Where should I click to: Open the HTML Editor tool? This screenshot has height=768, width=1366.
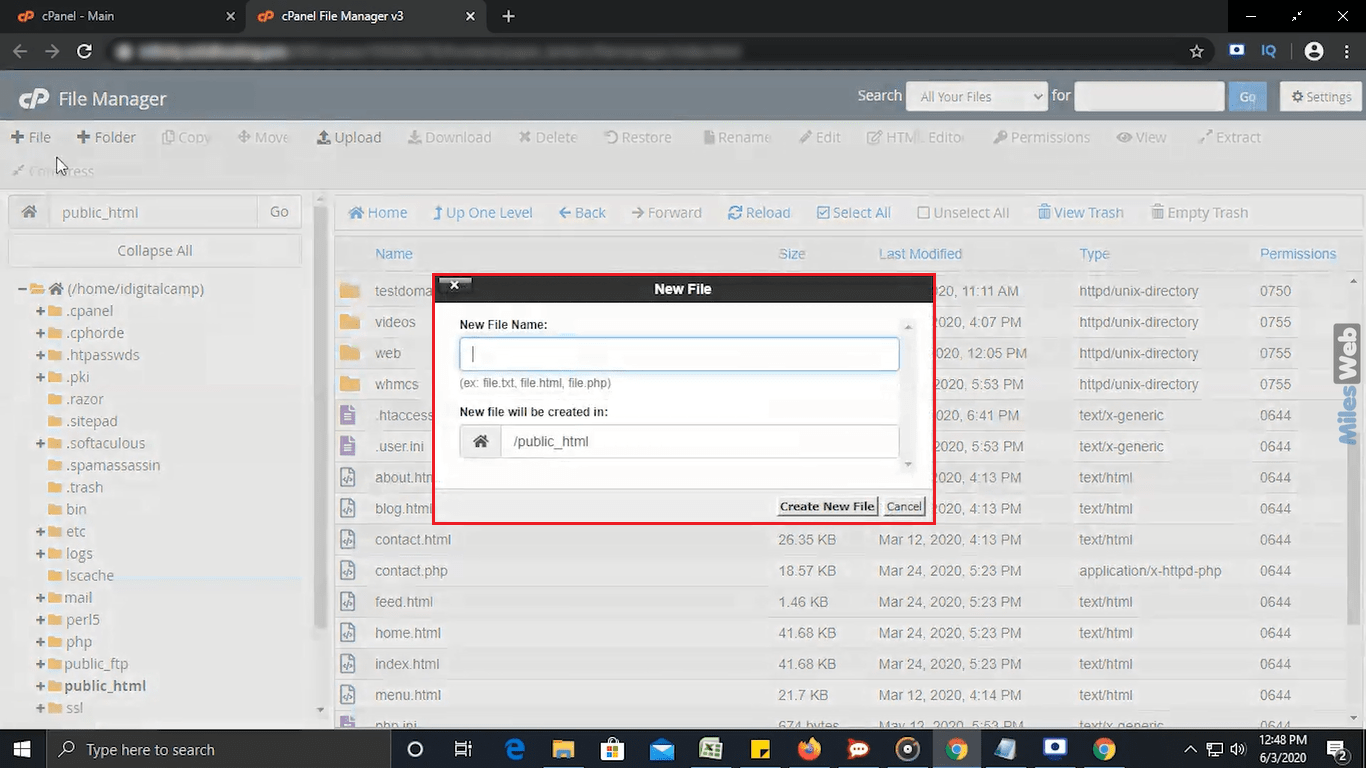pyautogui.click(x=916, y=137)
